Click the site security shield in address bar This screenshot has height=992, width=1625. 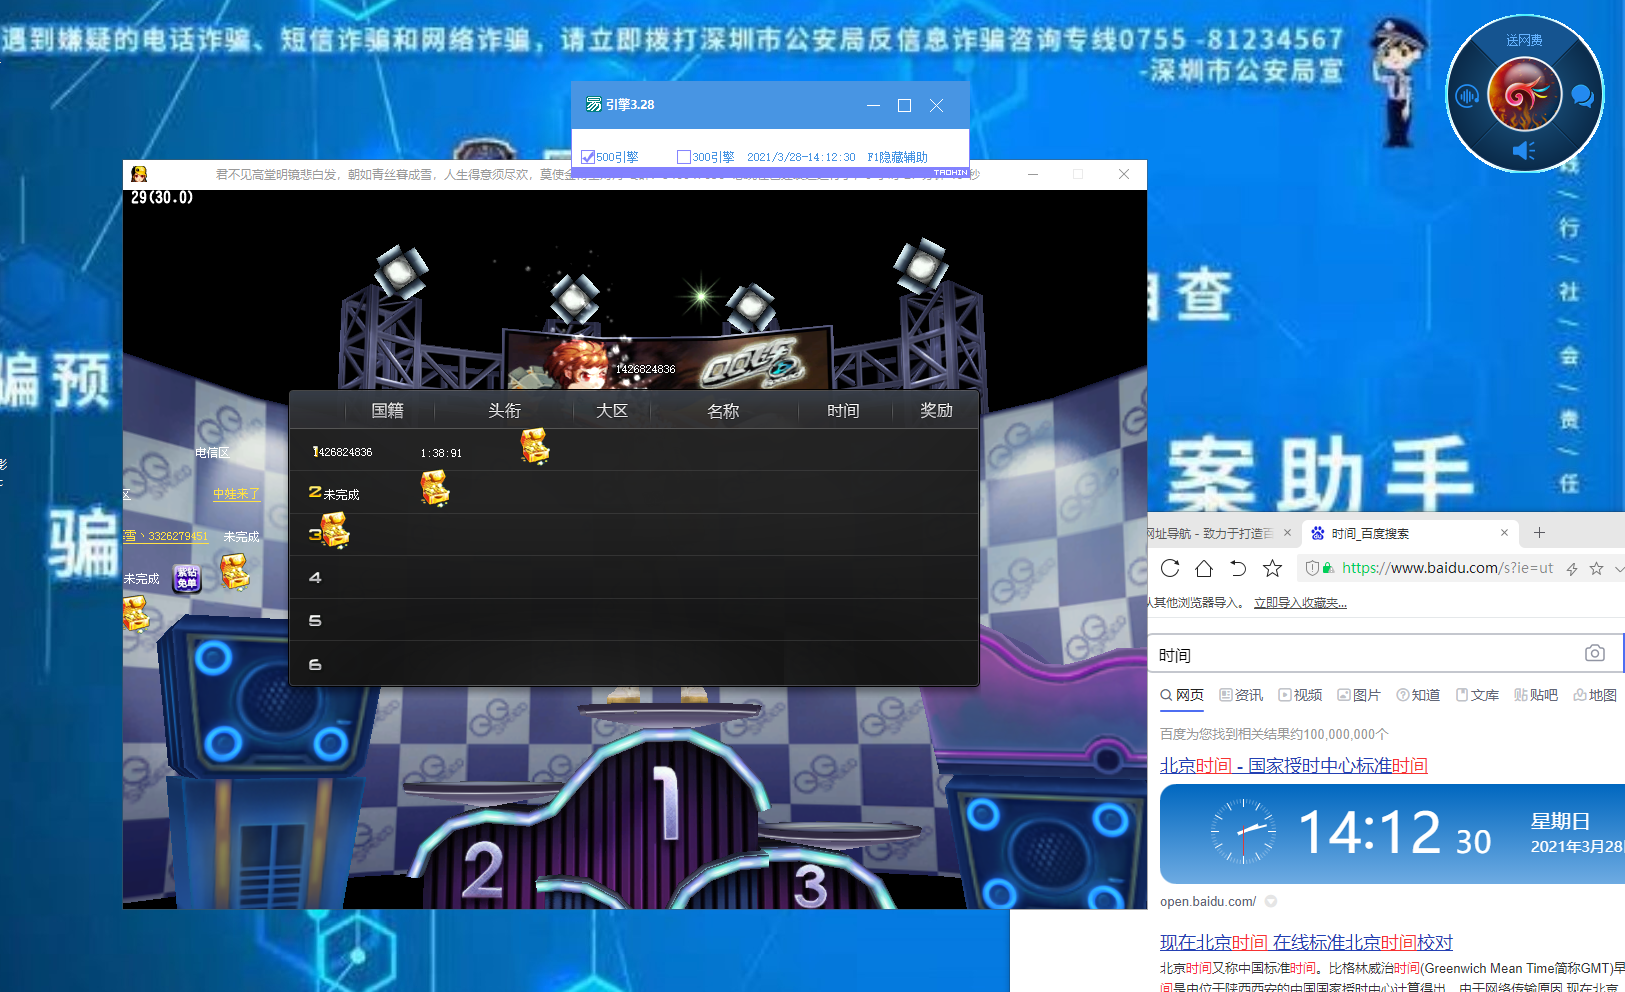1313,568
